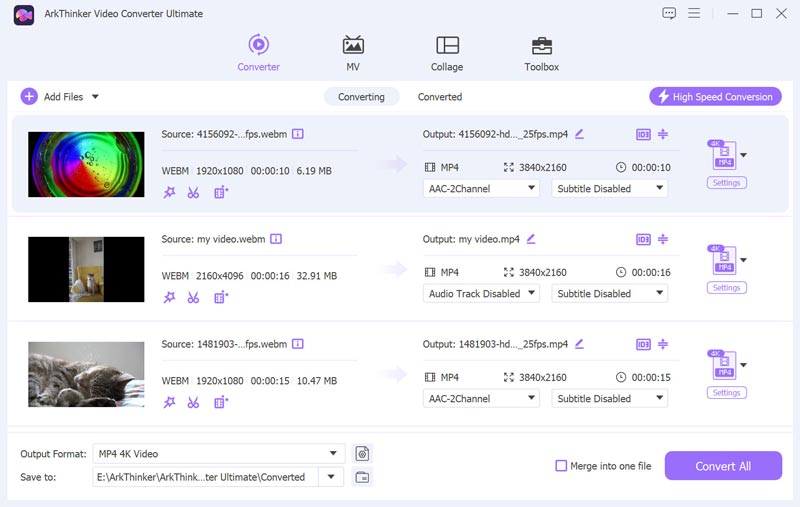
Task: Expand the Add Files dropdown arrow
Action: (95, 96)
